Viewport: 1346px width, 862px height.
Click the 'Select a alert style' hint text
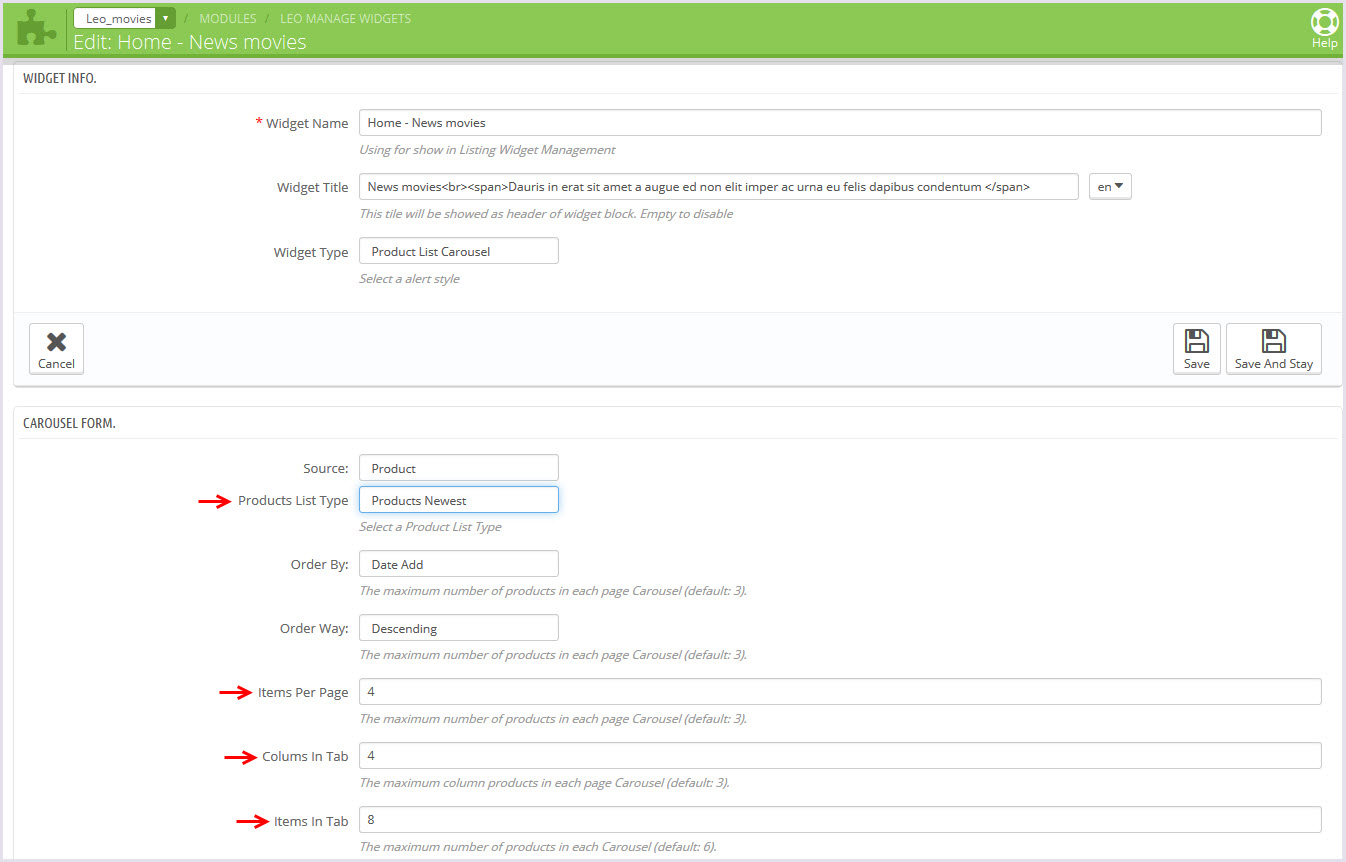pyautogui.click(x=409, y=279)
